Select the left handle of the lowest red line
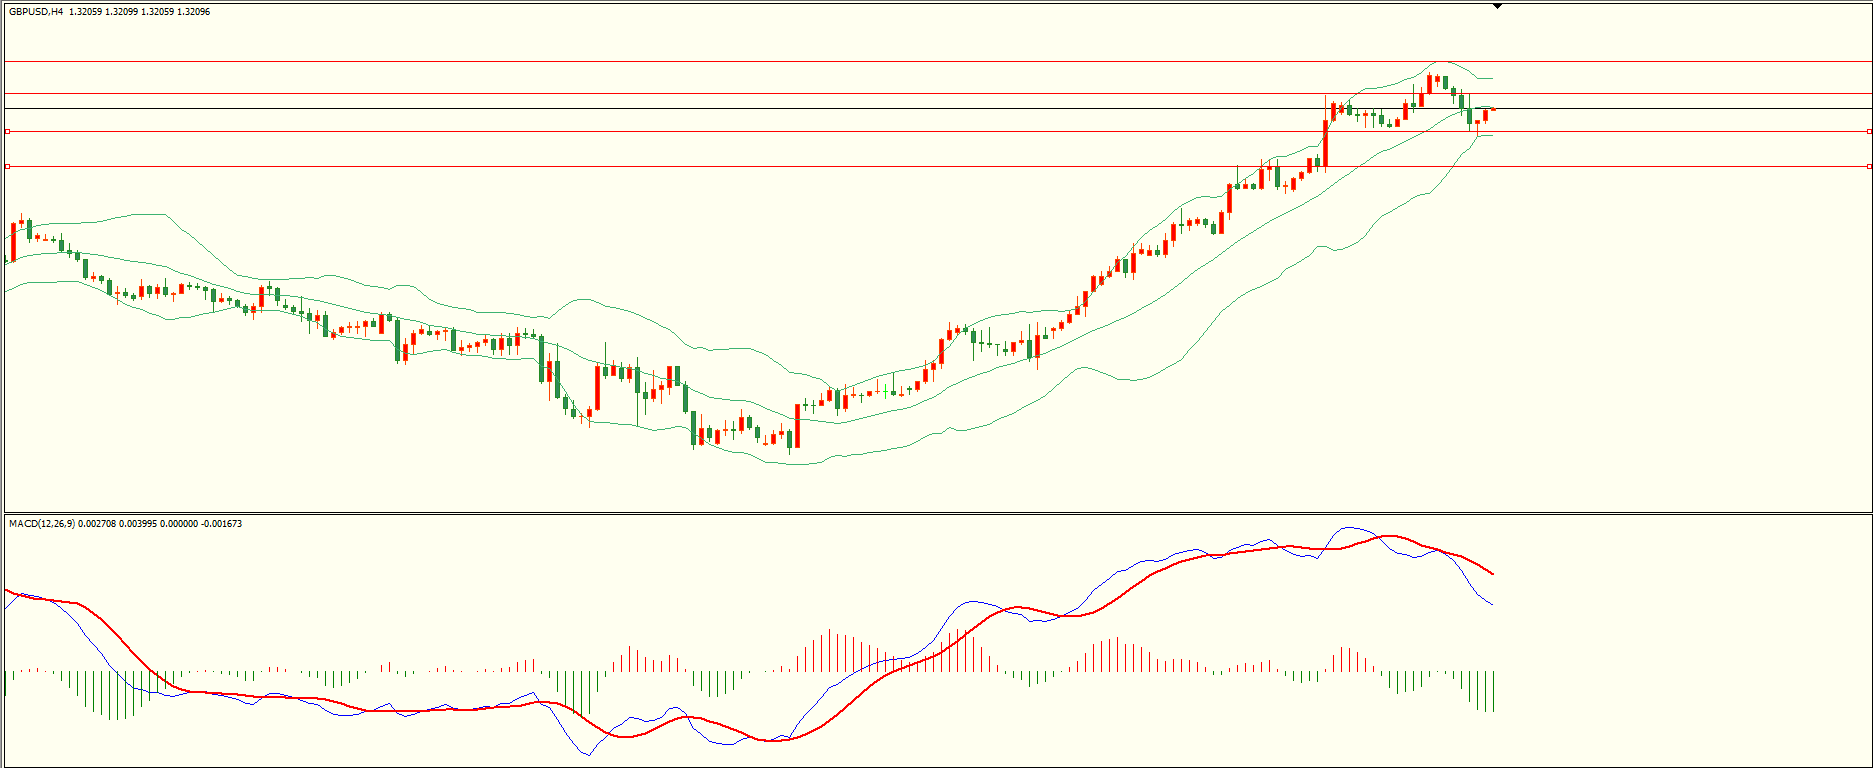Image resolution: width=1873 pixels, height=768 pixels. [8, 167]
